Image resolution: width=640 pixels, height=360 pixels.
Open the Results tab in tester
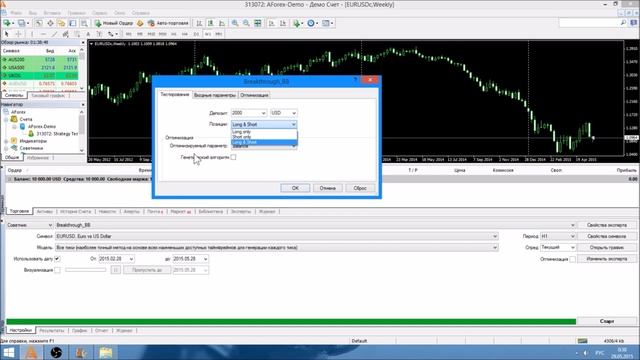[x=52, y=331]
